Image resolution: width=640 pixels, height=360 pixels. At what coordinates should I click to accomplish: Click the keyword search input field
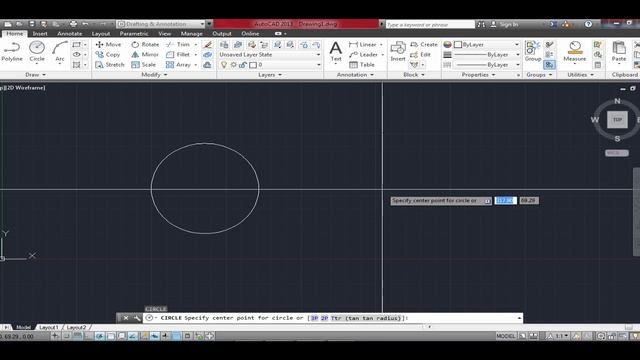pos(430,24)
